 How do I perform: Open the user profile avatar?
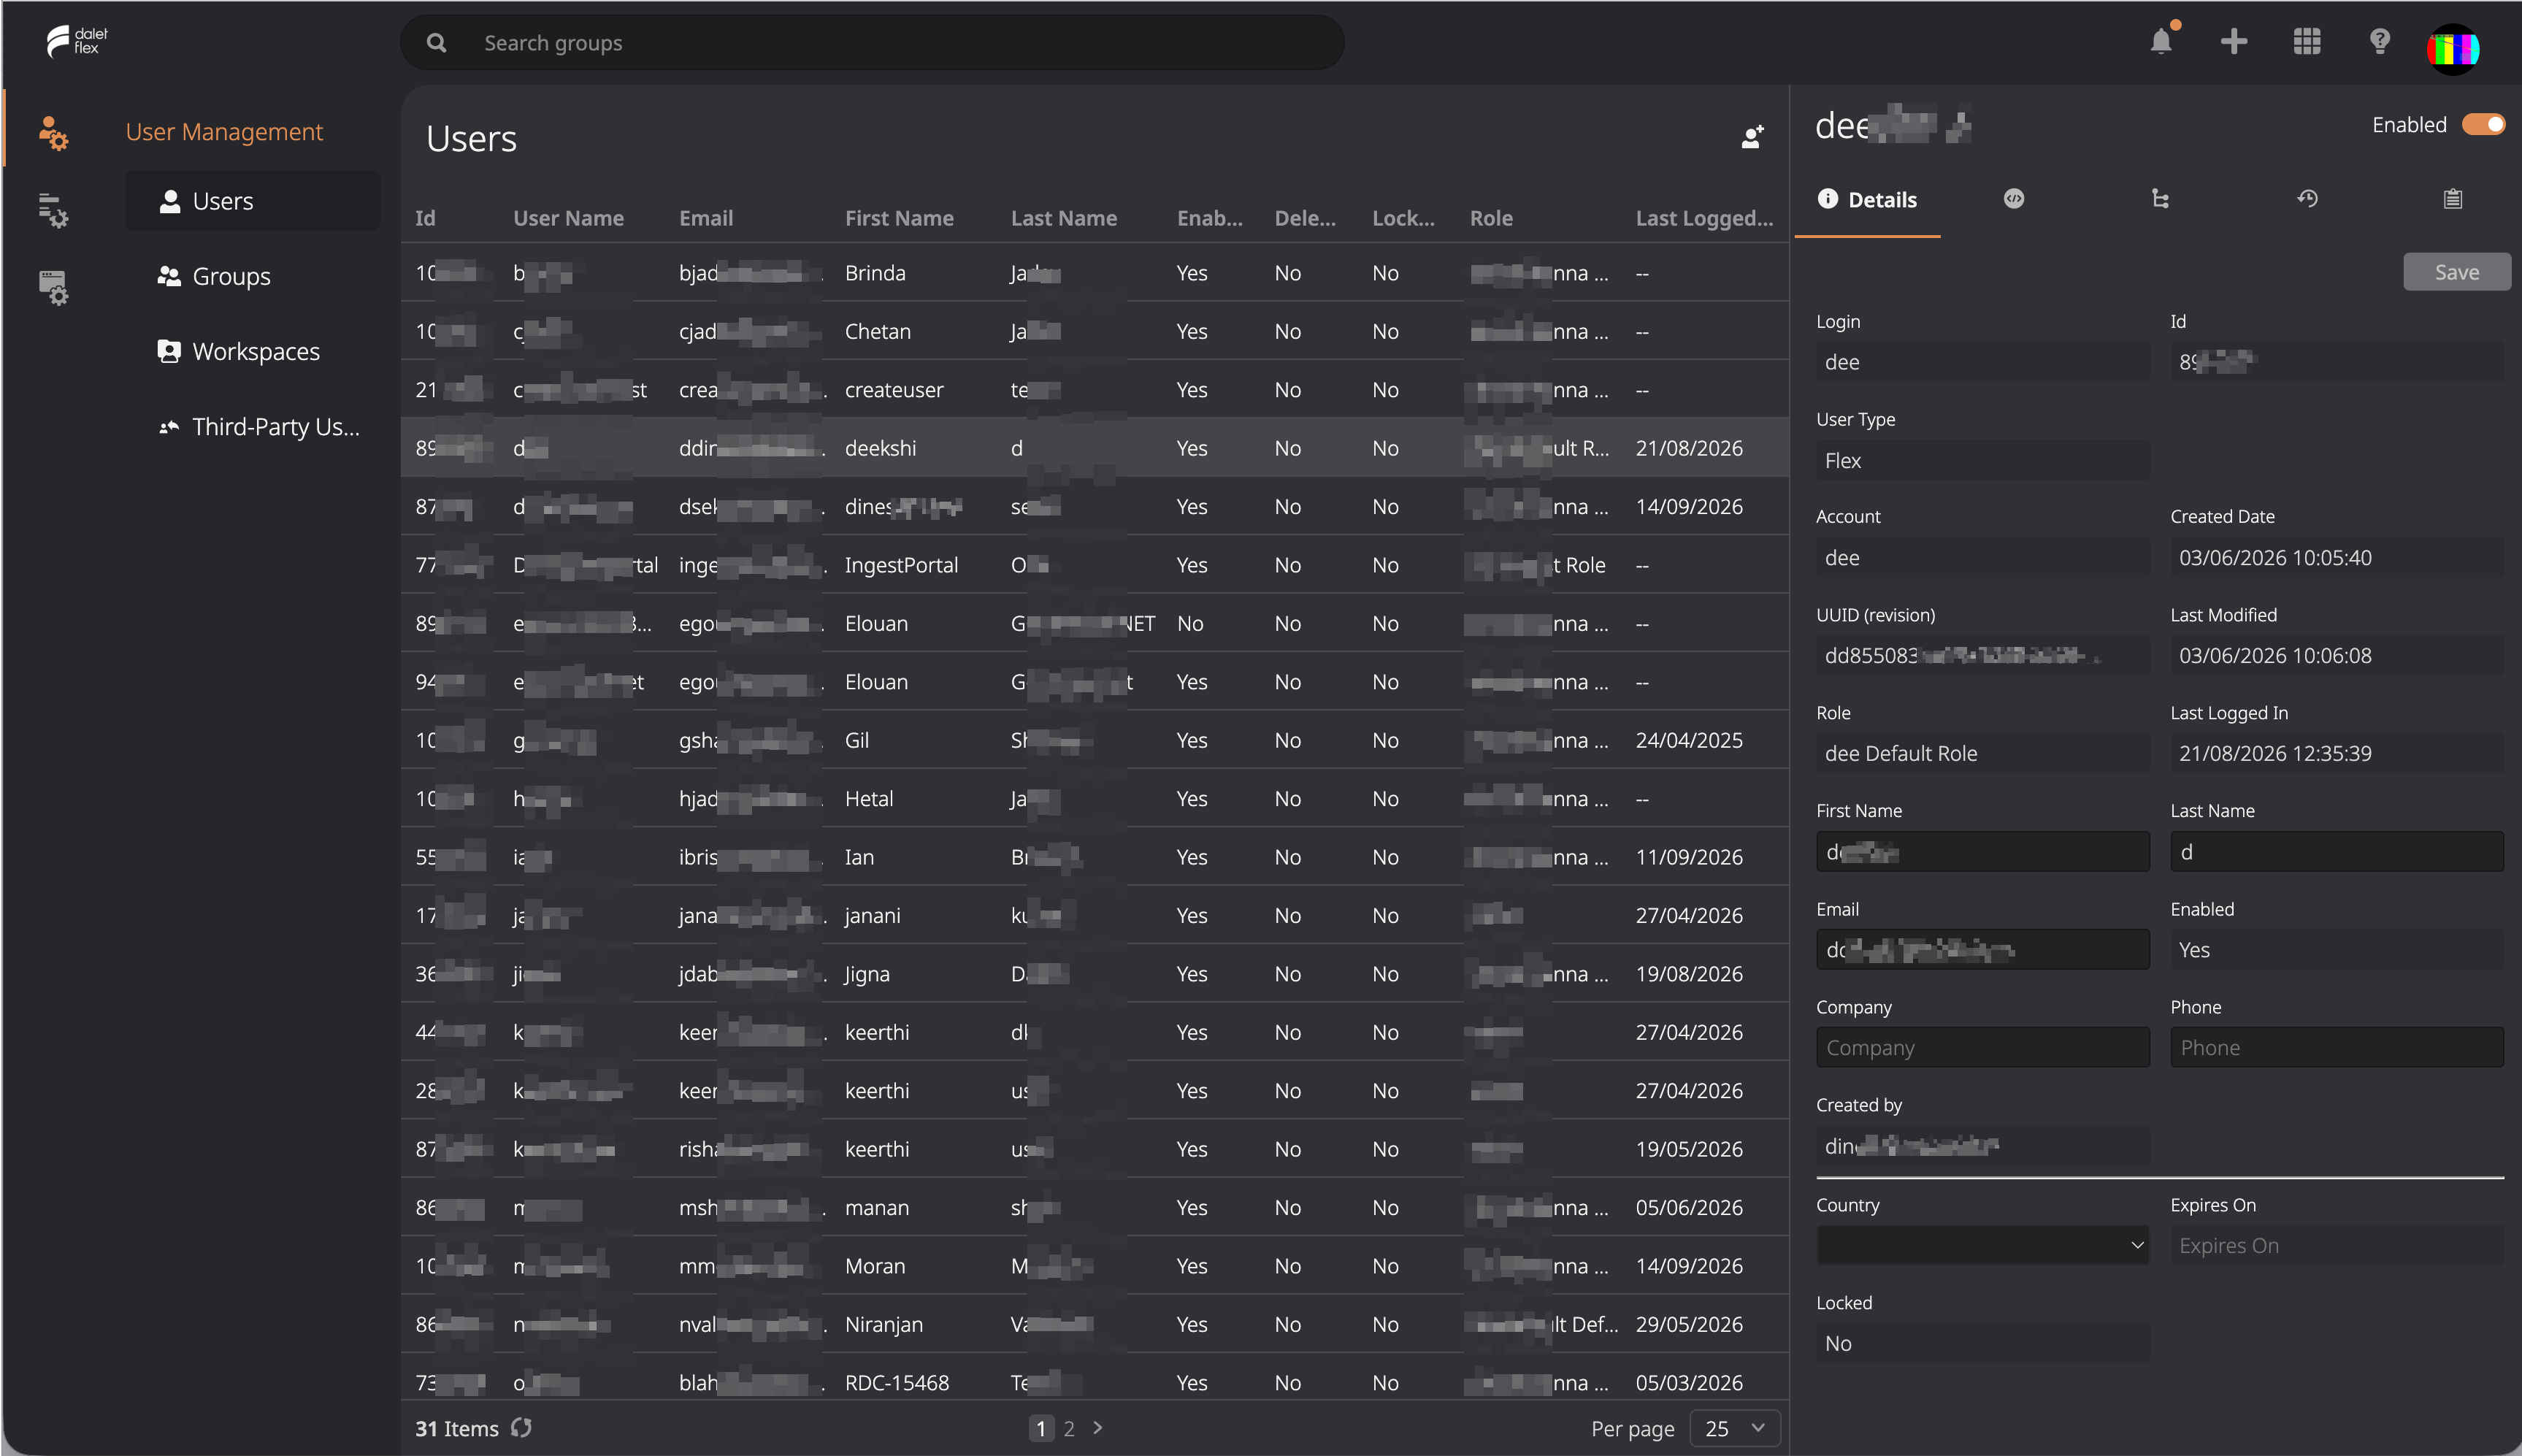pos(2452,48)
